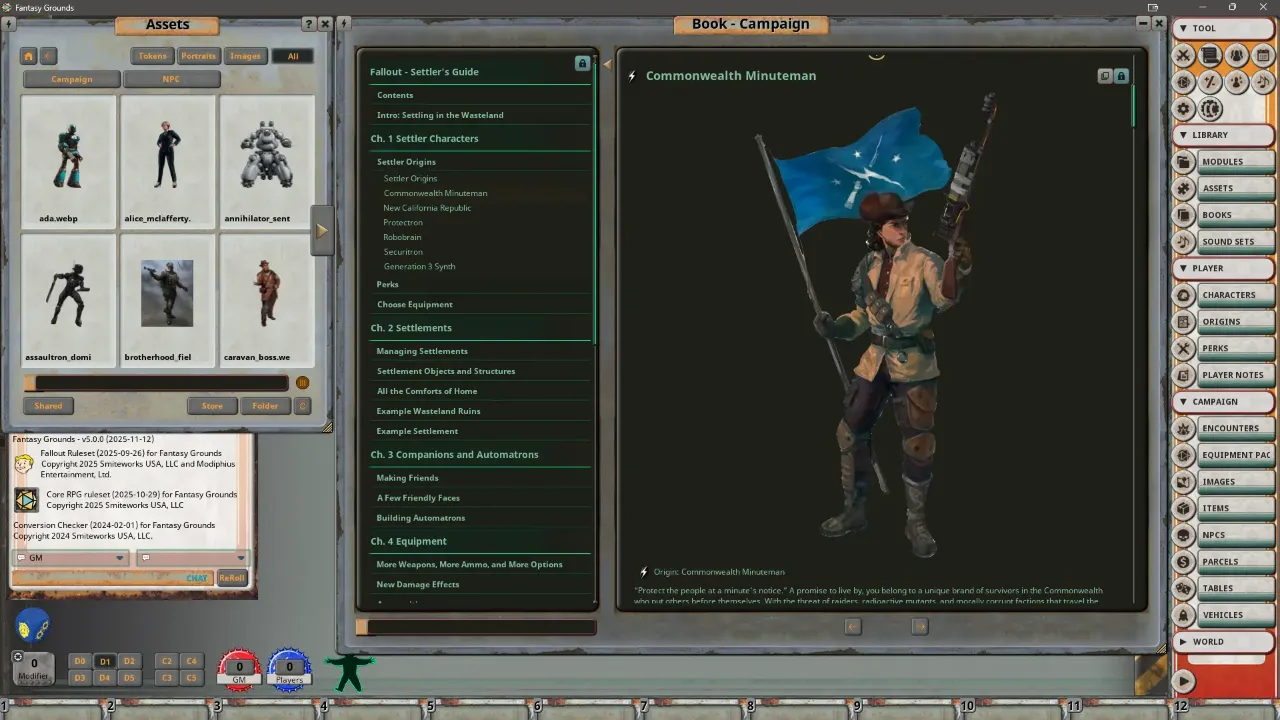Collapse the book index with orange arrow

click(606, 64)
